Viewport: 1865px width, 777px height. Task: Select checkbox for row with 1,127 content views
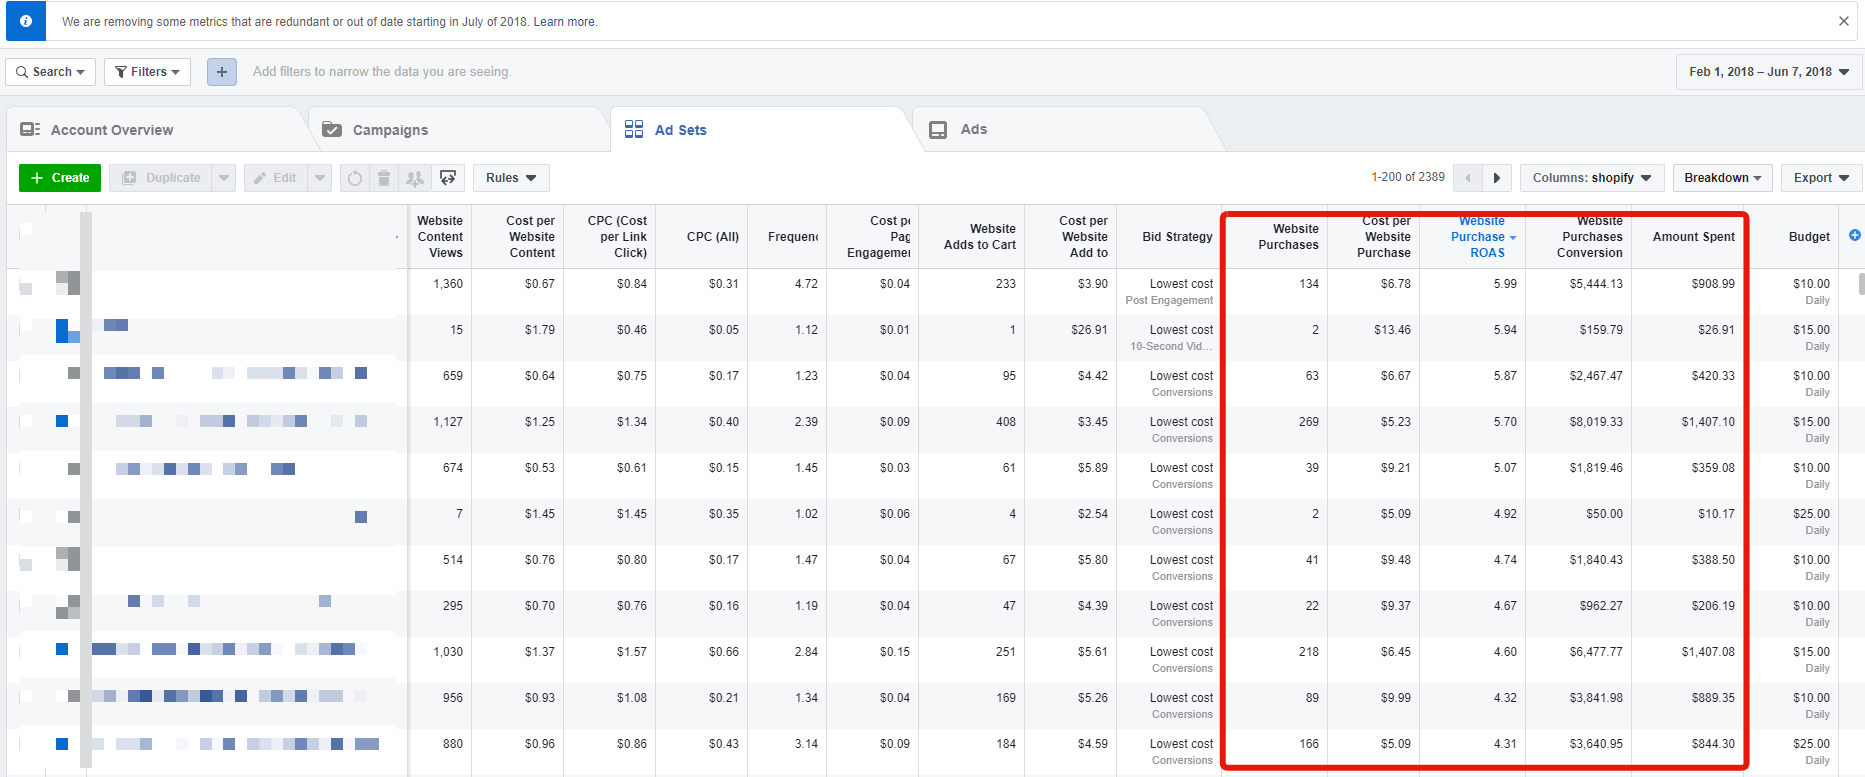pos(26,421)
